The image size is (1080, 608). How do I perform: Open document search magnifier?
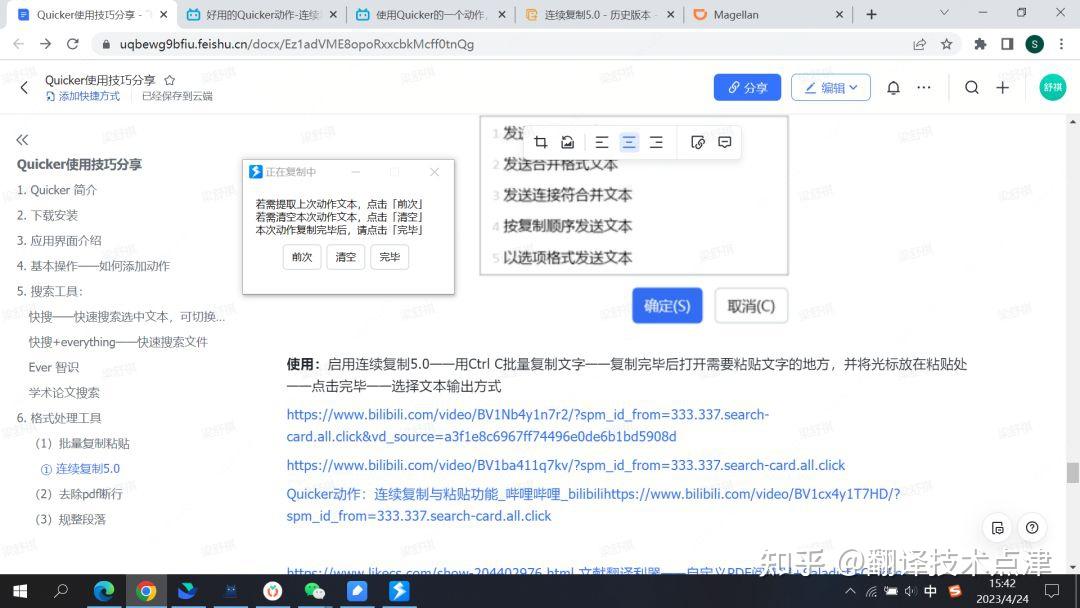pos(972,87)
